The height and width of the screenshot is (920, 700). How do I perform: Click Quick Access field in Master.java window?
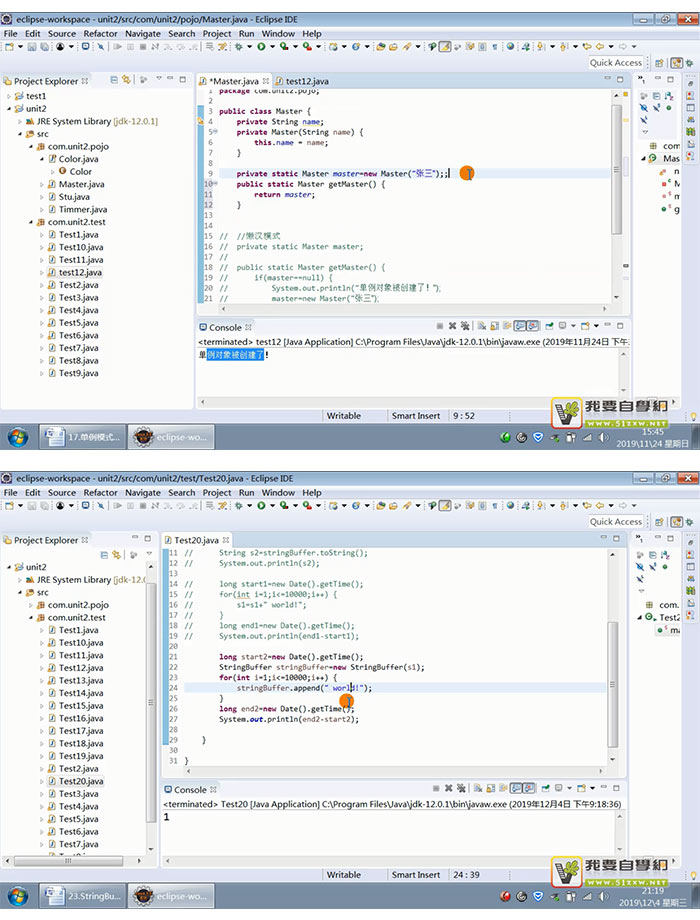click(616, 63)
